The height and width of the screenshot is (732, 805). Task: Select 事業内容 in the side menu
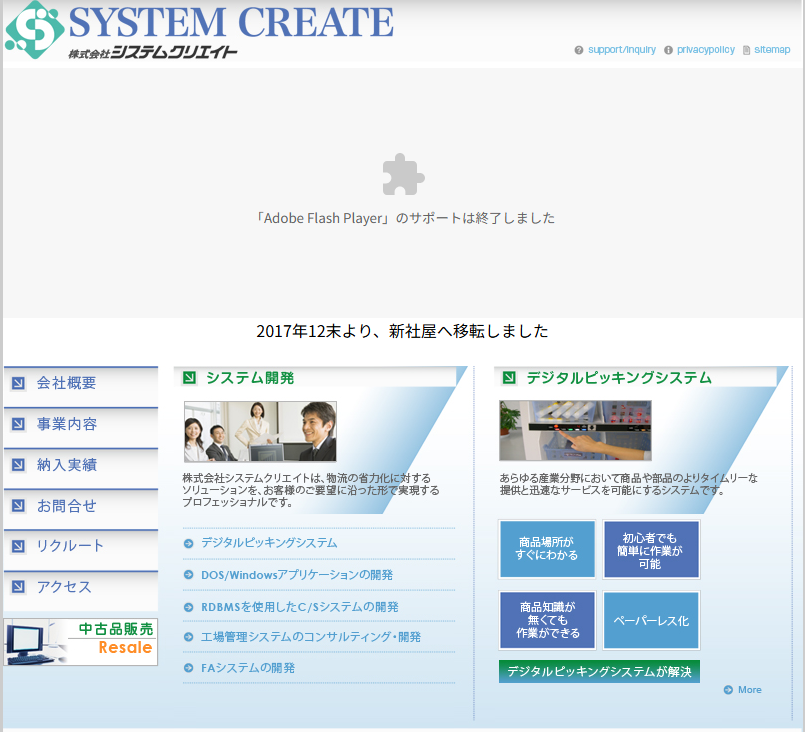point(80,424)
